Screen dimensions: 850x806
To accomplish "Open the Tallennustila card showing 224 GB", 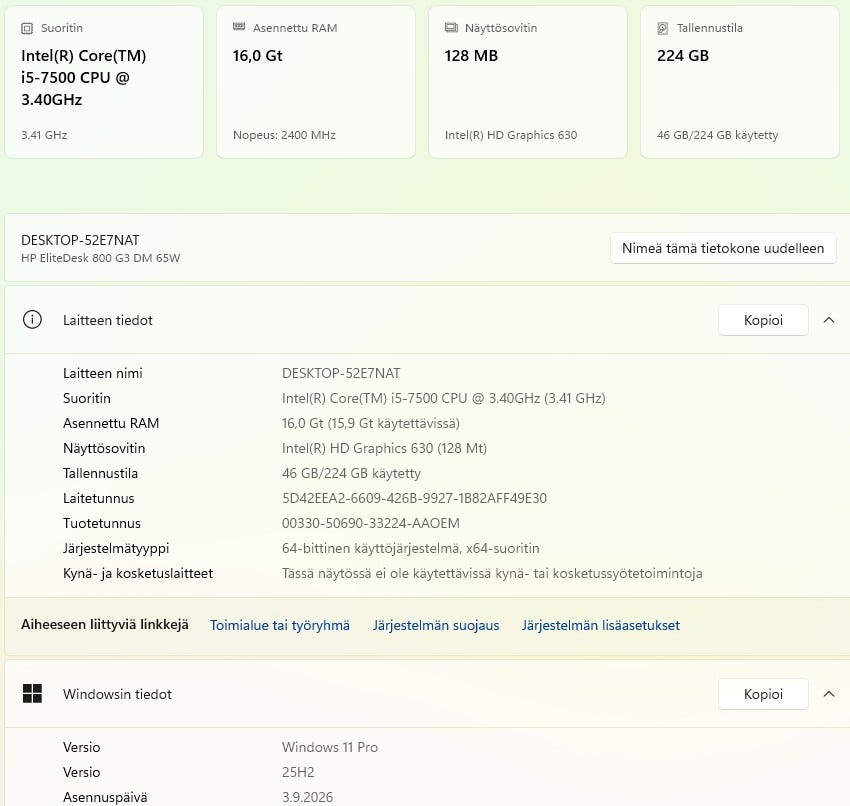I will click(x=740, y=82).
